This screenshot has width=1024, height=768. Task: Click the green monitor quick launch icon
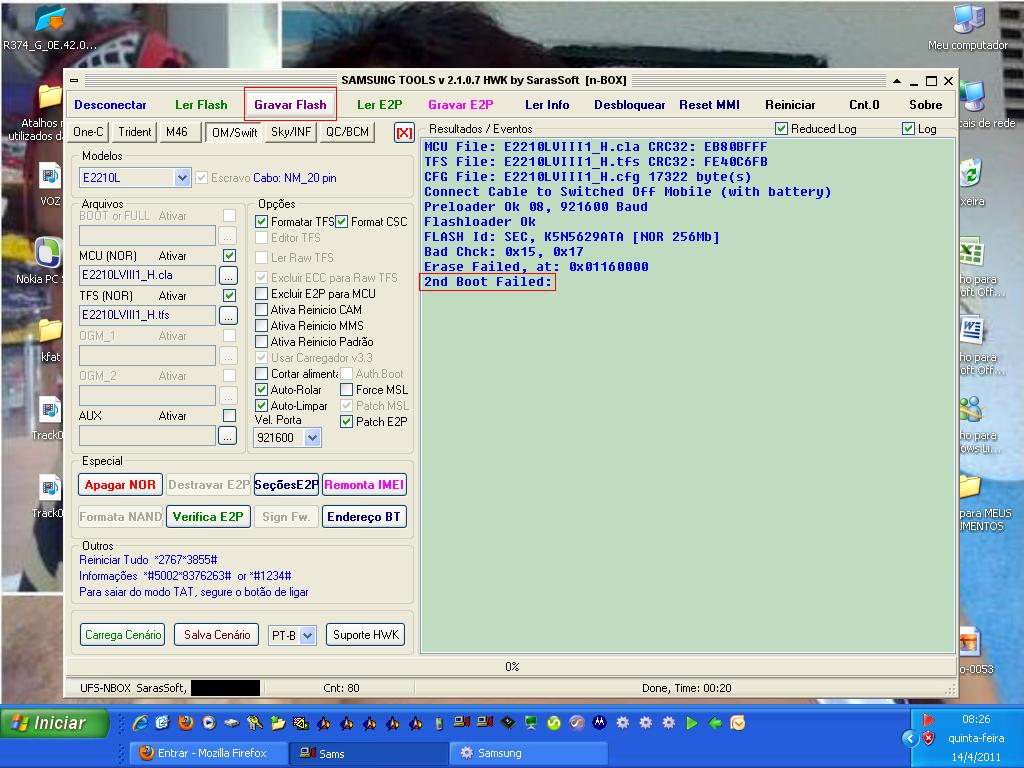coord(530,723)
